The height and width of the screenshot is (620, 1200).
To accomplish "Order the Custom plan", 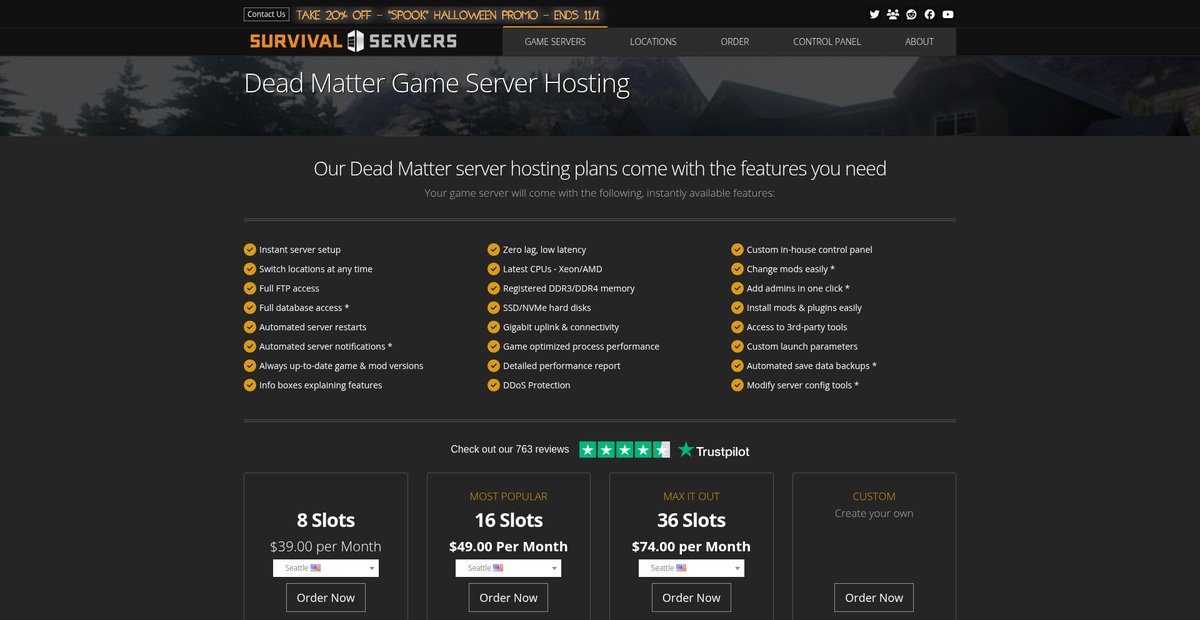I will tap(874, 598).
